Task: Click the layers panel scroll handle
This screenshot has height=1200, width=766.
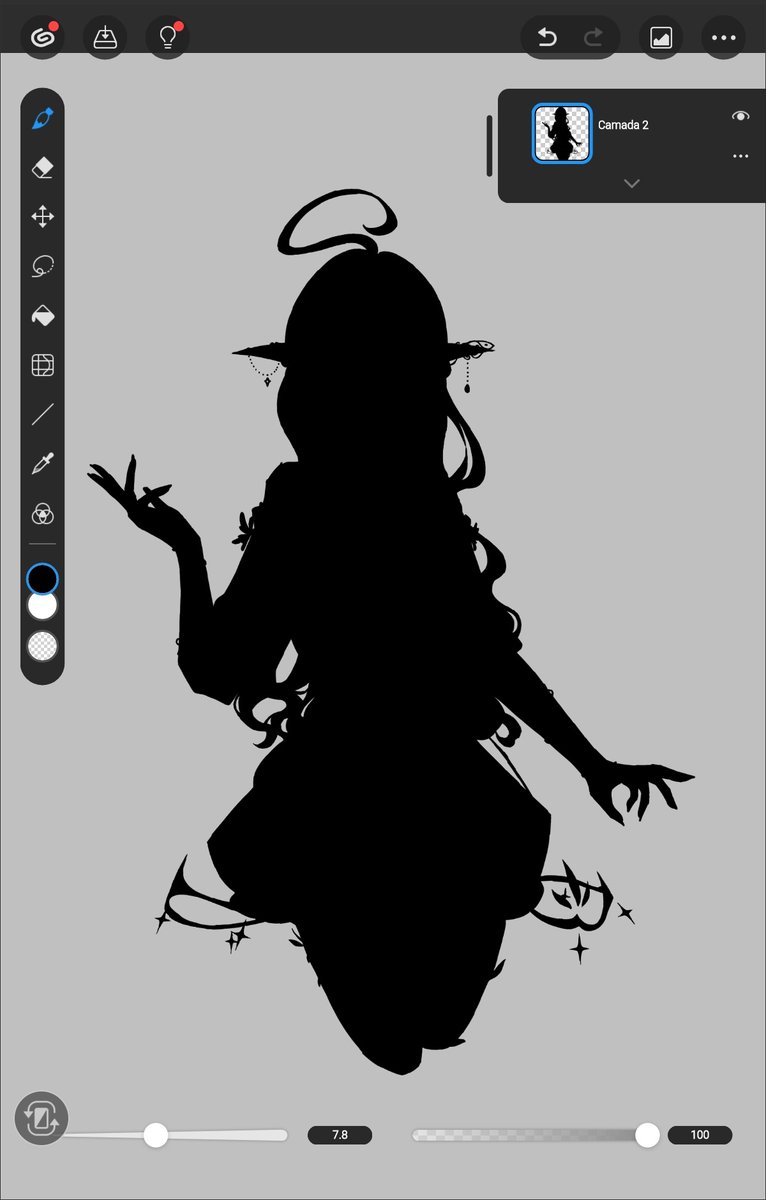Action: (489, 145)
